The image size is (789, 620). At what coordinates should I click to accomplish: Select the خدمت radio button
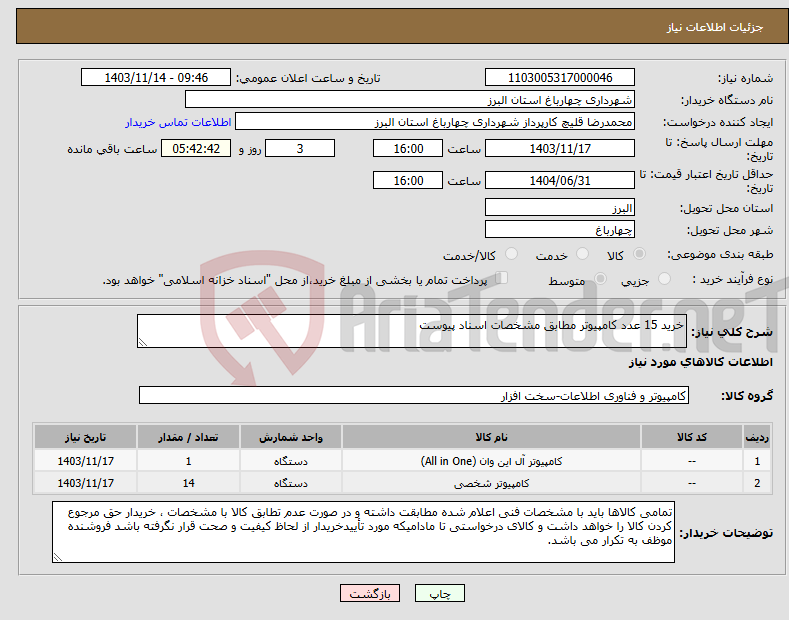pyautogui.click(x=582, y=254)
